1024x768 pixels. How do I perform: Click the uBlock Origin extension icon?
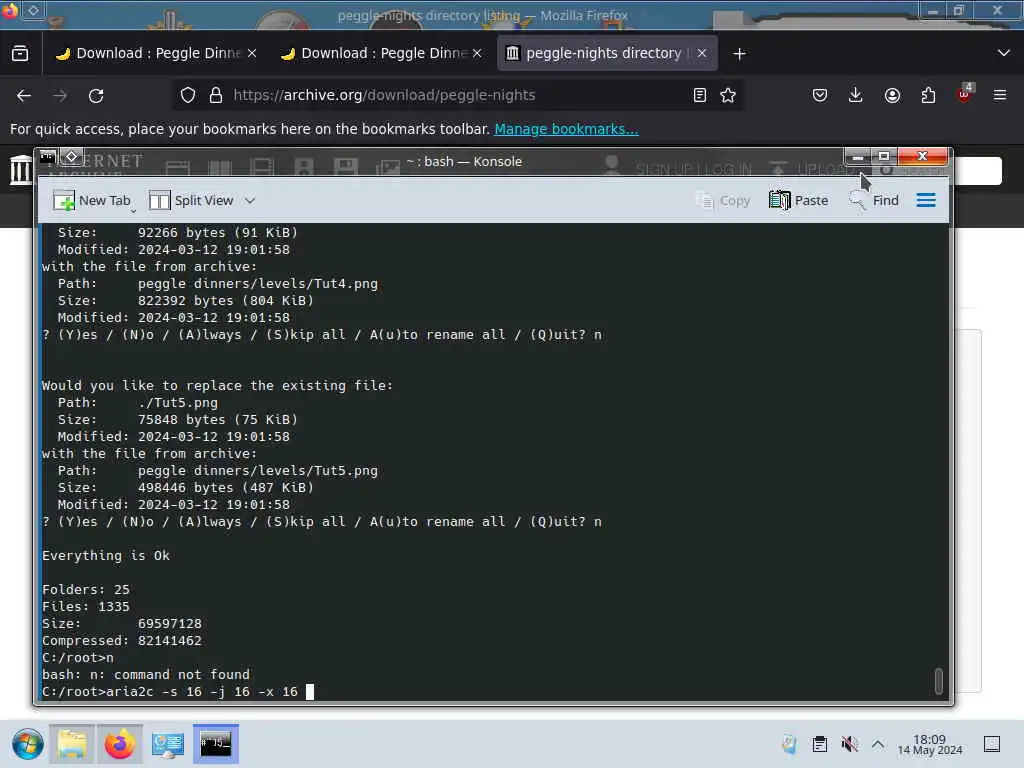tap(965, 95)
